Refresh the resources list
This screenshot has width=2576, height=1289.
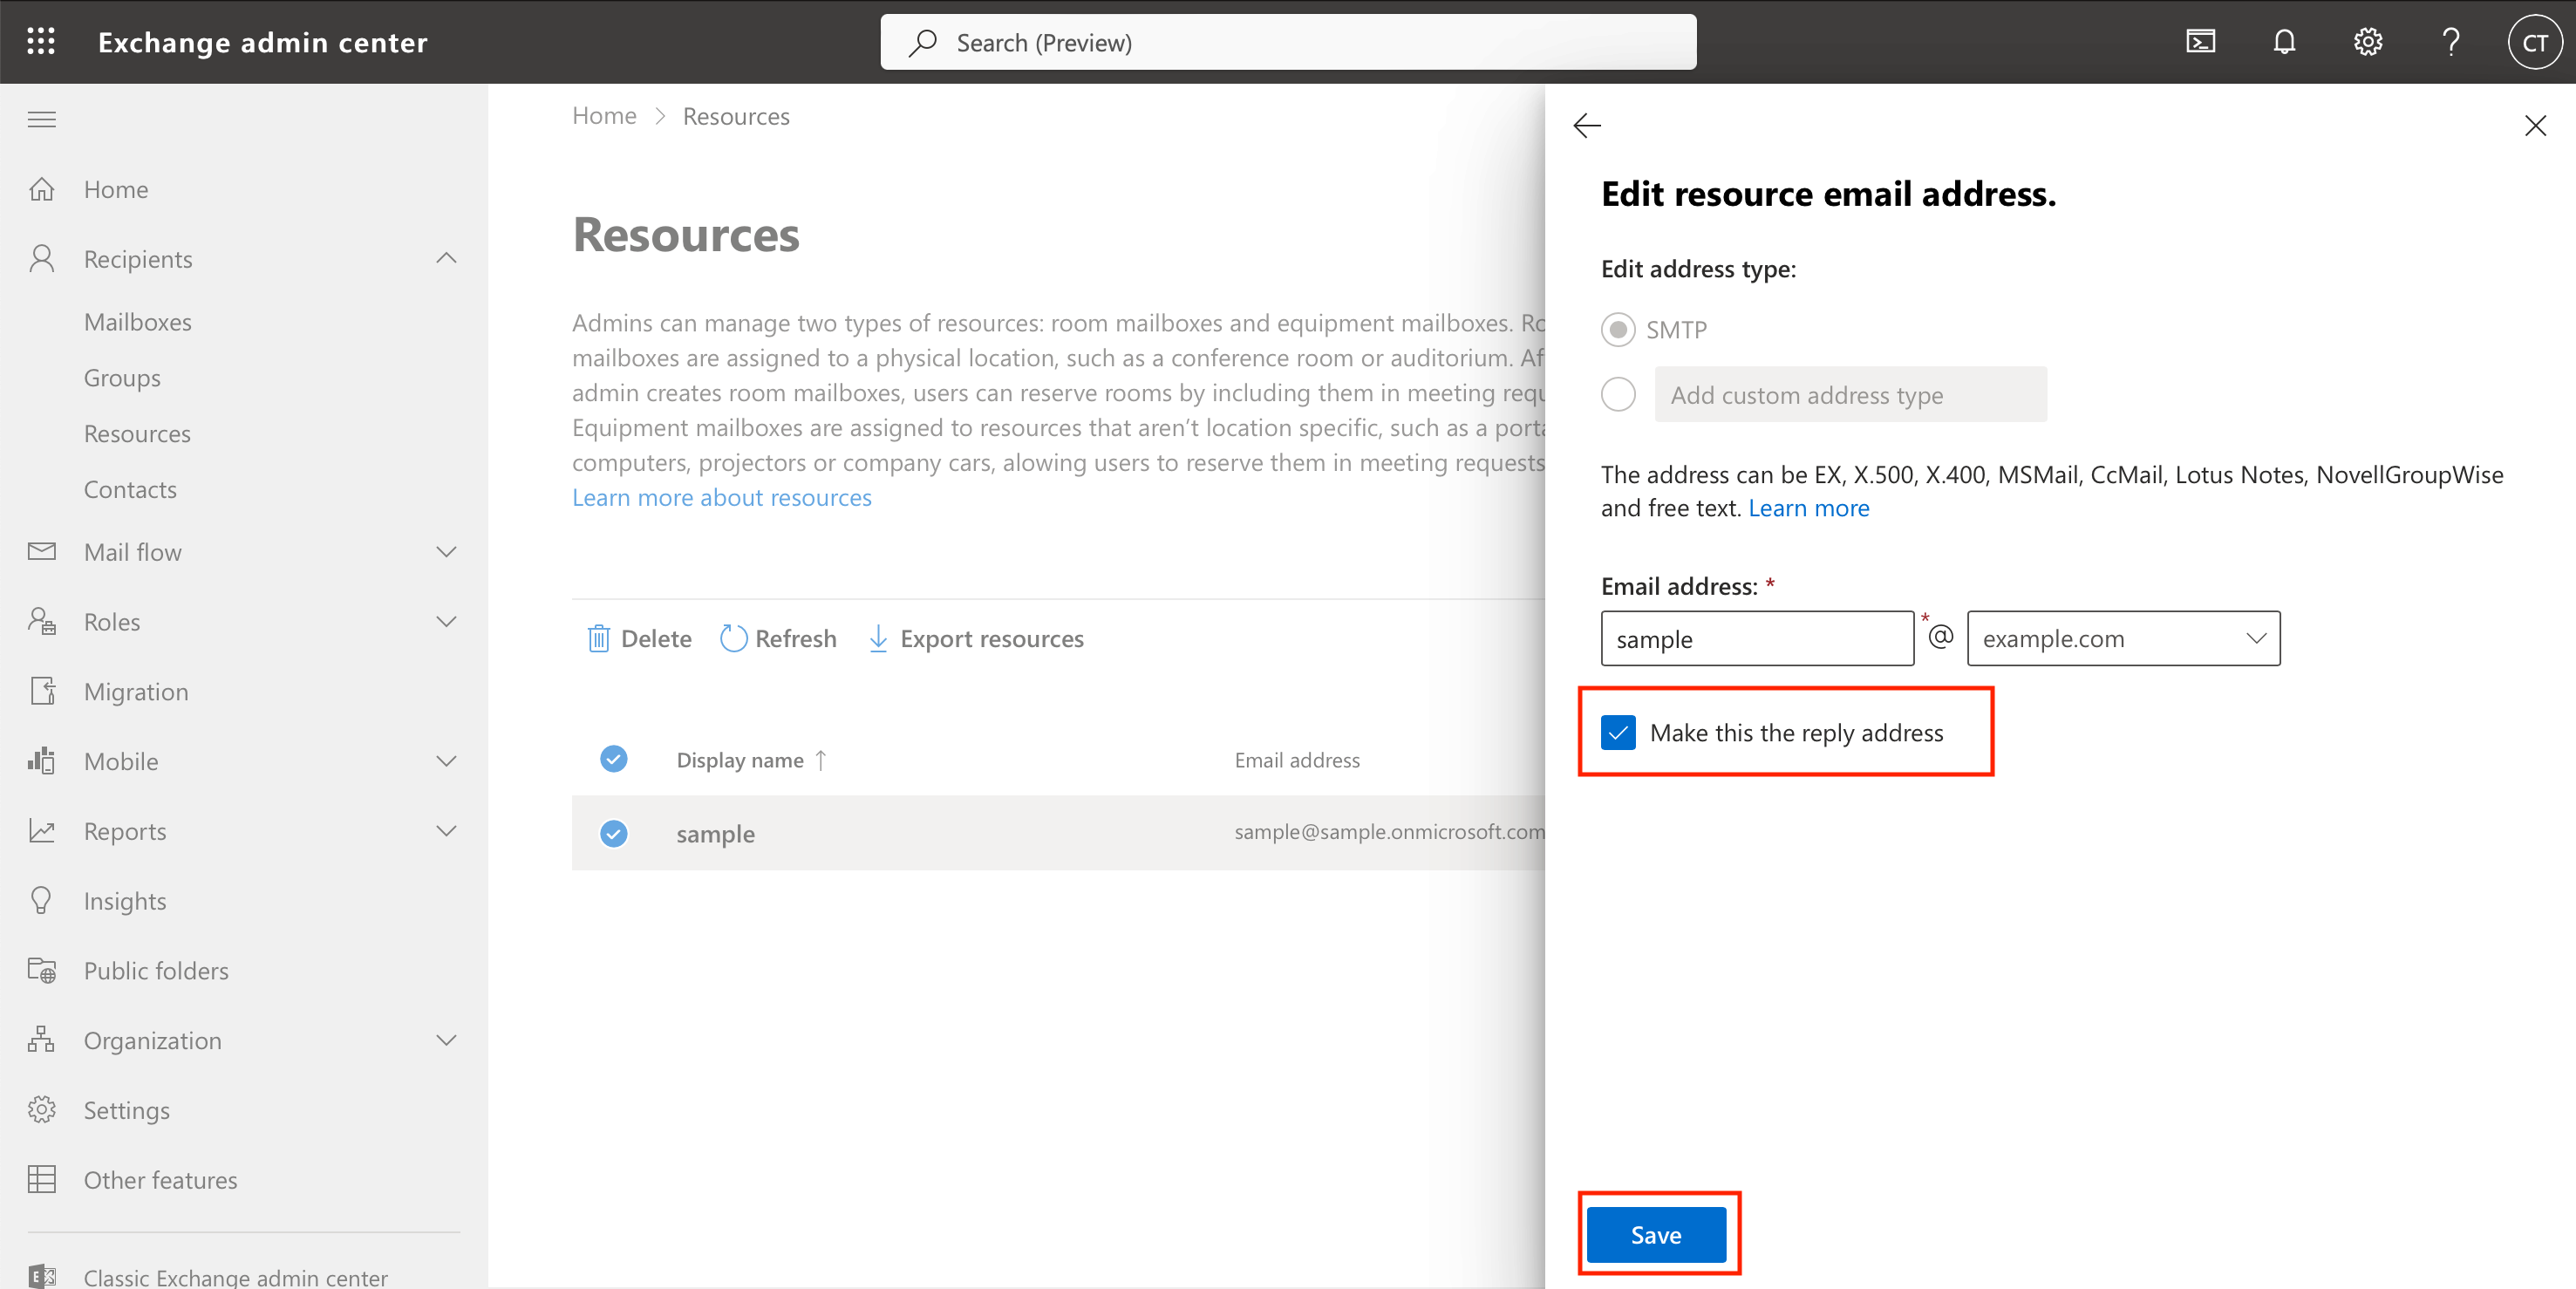[x=778, y=638]
